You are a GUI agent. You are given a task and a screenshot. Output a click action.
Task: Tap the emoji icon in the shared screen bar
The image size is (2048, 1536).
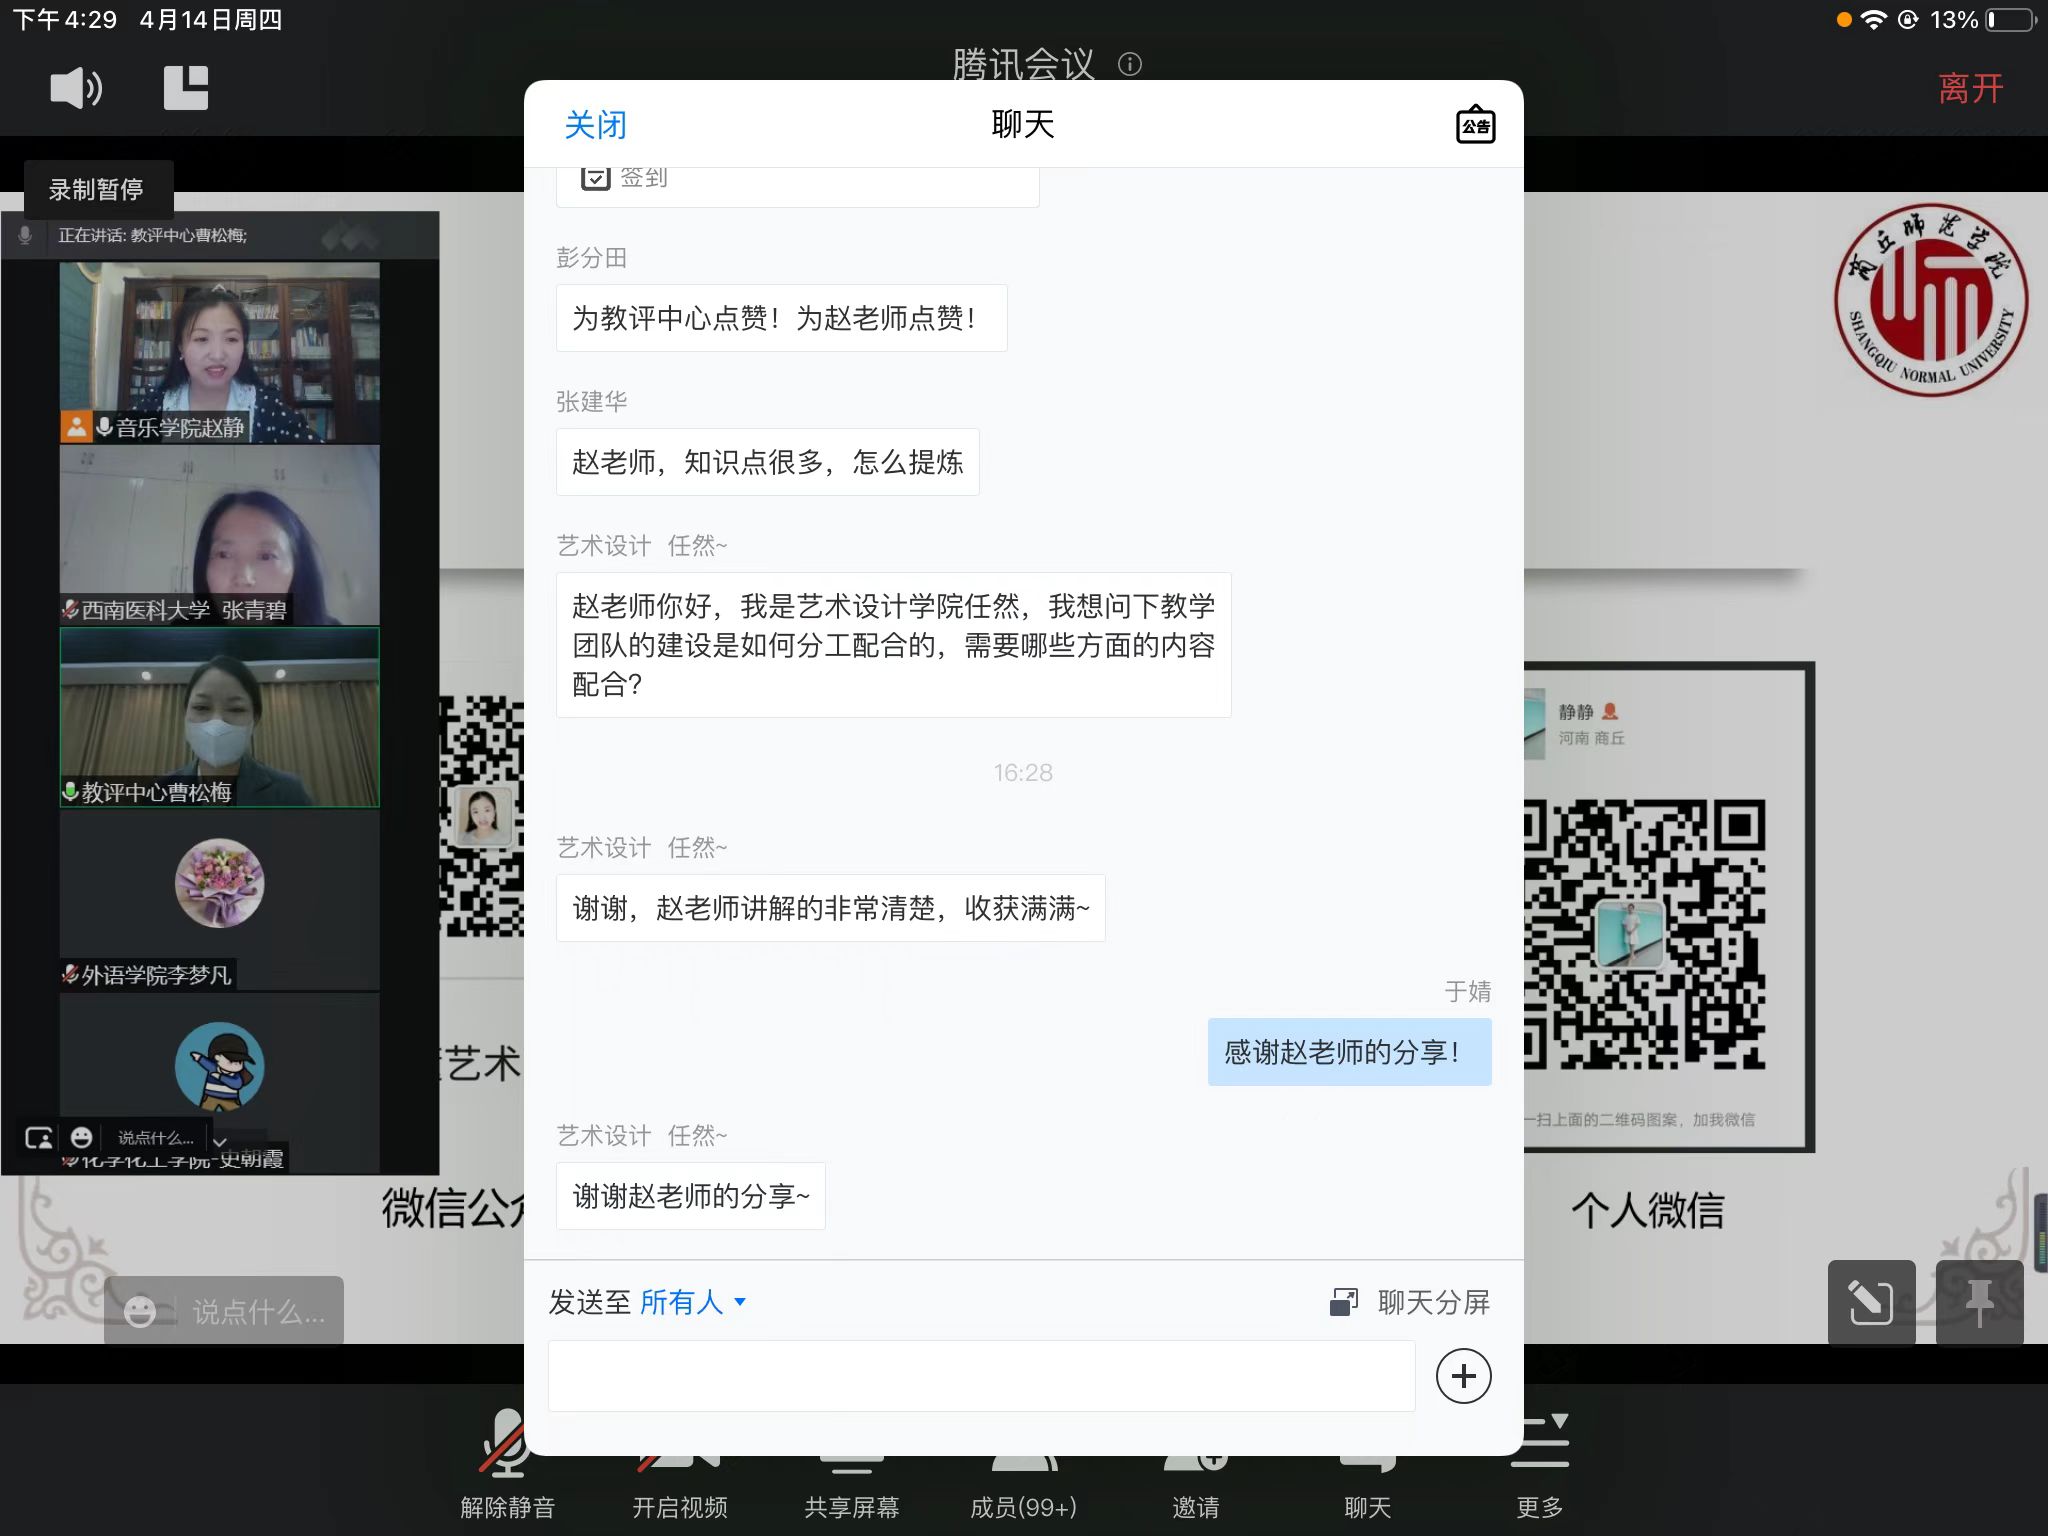[x=82, y=1137]
